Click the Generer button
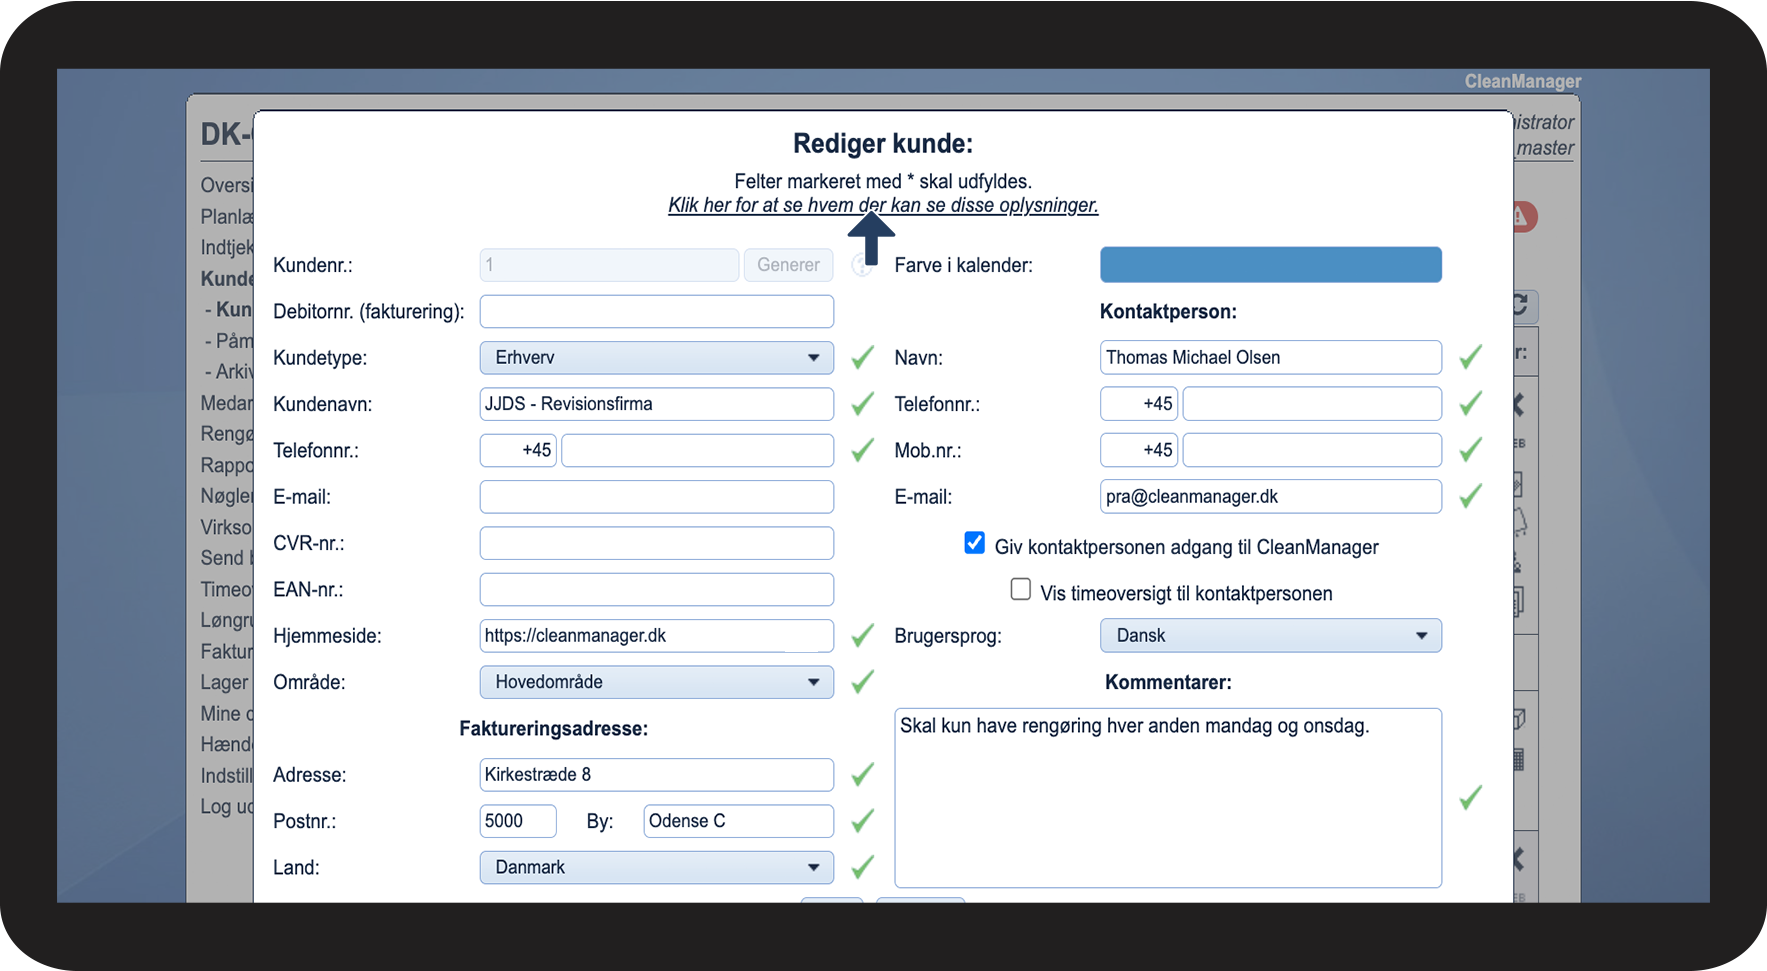 point(788,265)
